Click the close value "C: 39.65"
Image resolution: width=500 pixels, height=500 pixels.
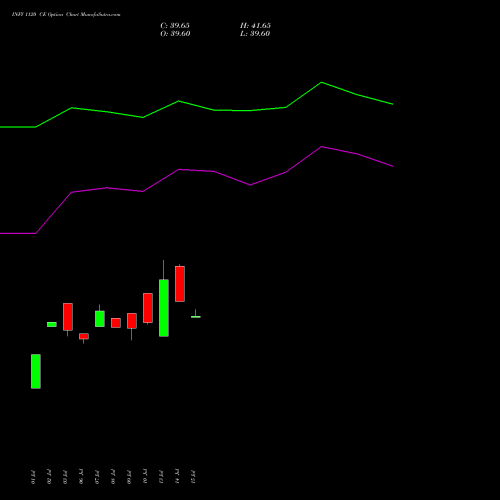pyautogui.click(x=175, y=26)
